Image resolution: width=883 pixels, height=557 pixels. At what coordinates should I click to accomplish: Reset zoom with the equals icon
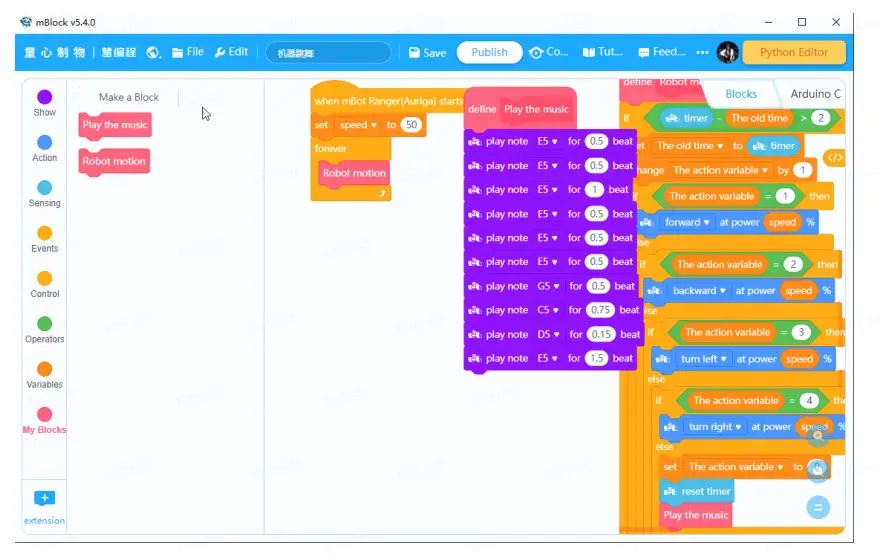(x=818, y=507)
